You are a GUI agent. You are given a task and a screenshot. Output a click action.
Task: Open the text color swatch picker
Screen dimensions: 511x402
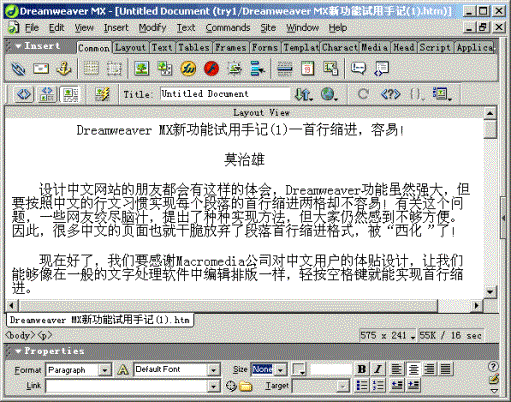[299, 369]
